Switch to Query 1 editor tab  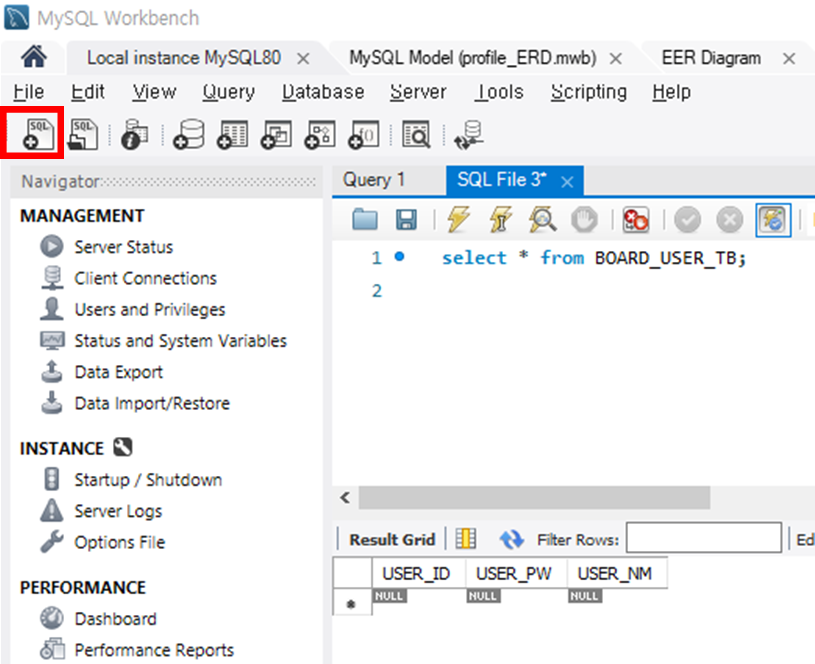(x=374, y=180)
